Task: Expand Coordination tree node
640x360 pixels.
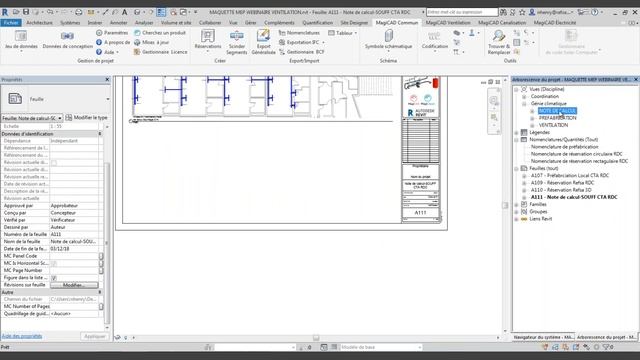Action: (x=524, y=96)
